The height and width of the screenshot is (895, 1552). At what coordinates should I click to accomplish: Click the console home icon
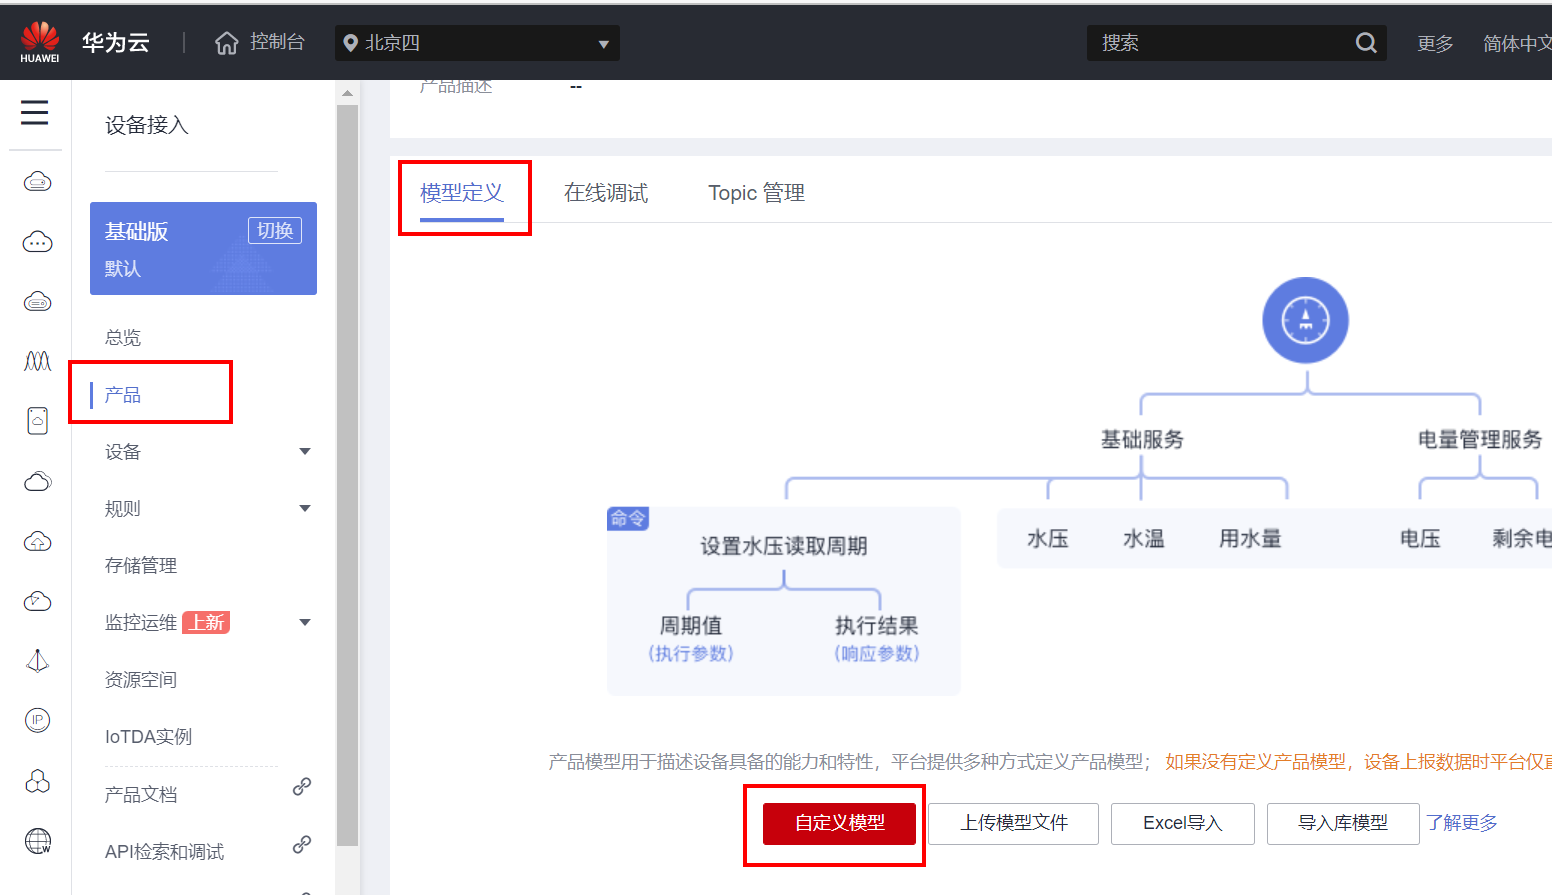pyautogui.click(x=227, y=43)
